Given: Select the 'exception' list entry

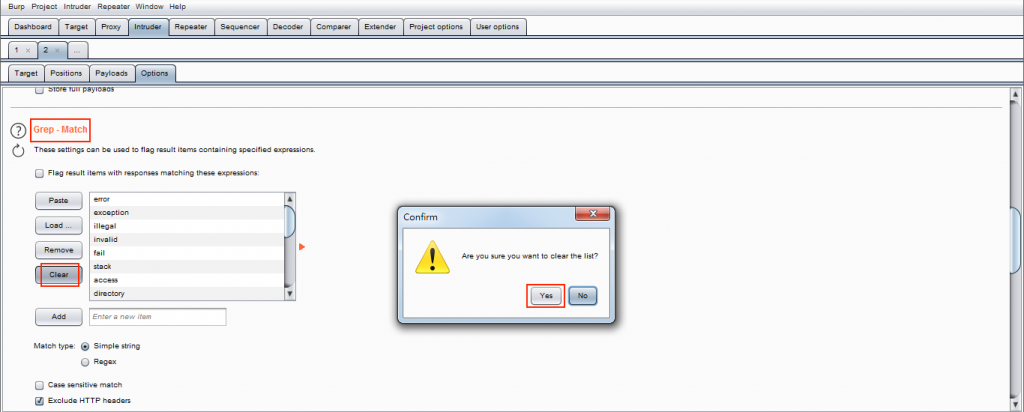Looking at the screenshot, I should [x=187, y=213].
